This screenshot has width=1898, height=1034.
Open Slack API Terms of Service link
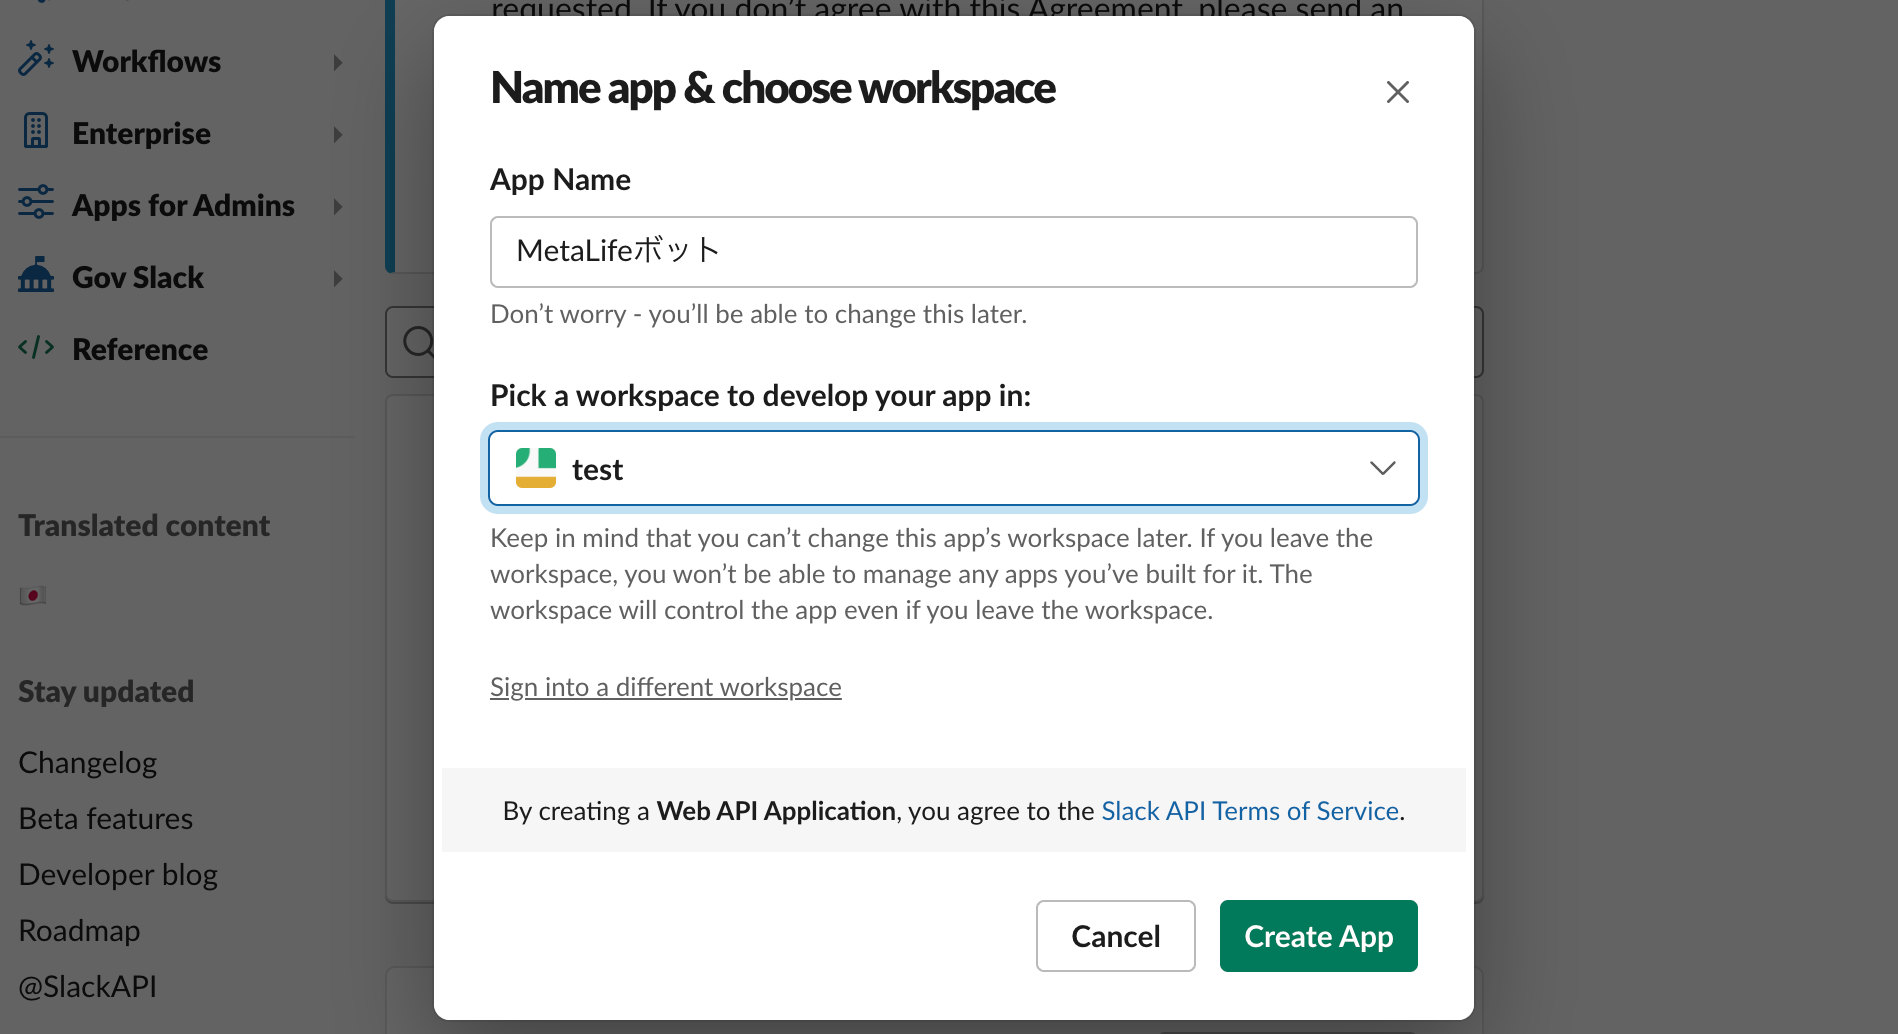click(x=1250, y=810)
